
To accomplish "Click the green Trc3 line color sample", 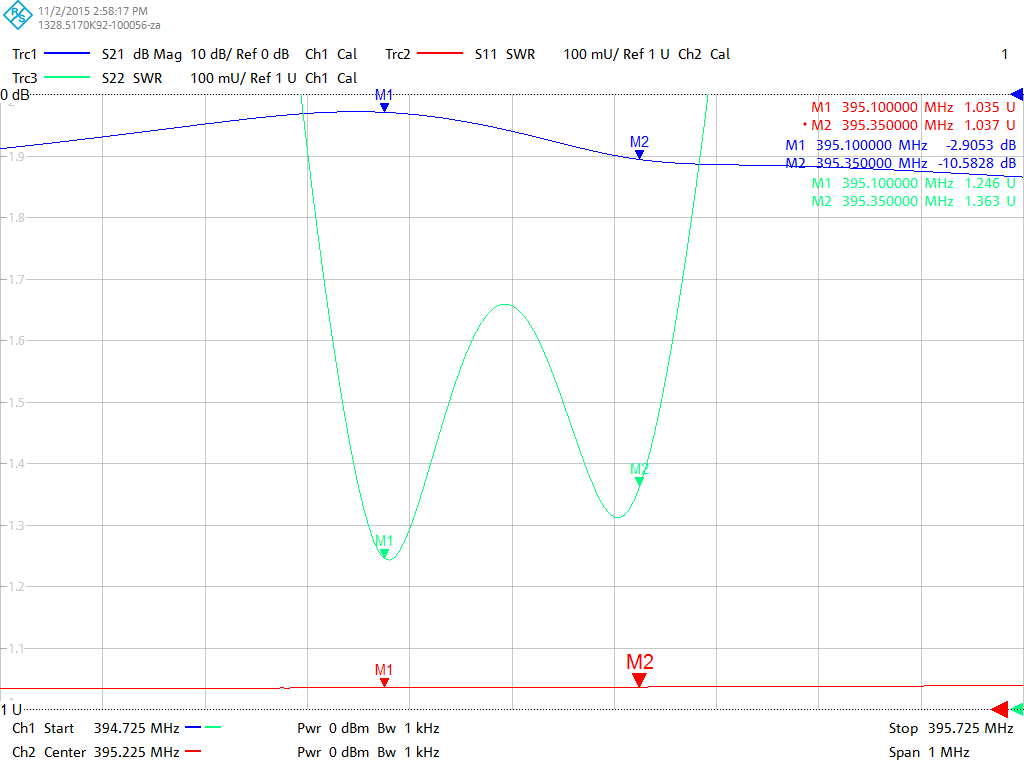I will [x=67, y=78].
